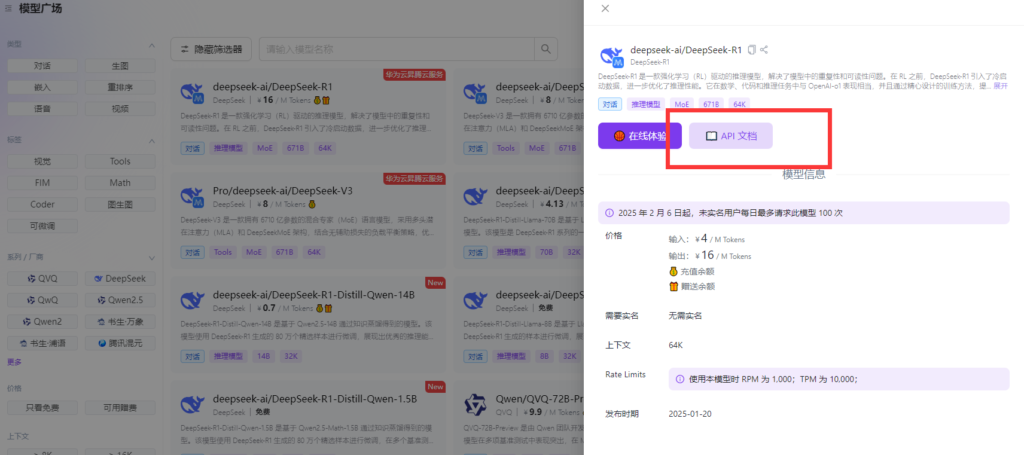Select the Coder tag filter
Viewport: 1024px width, 455px height.
click(x=42, y=204)
